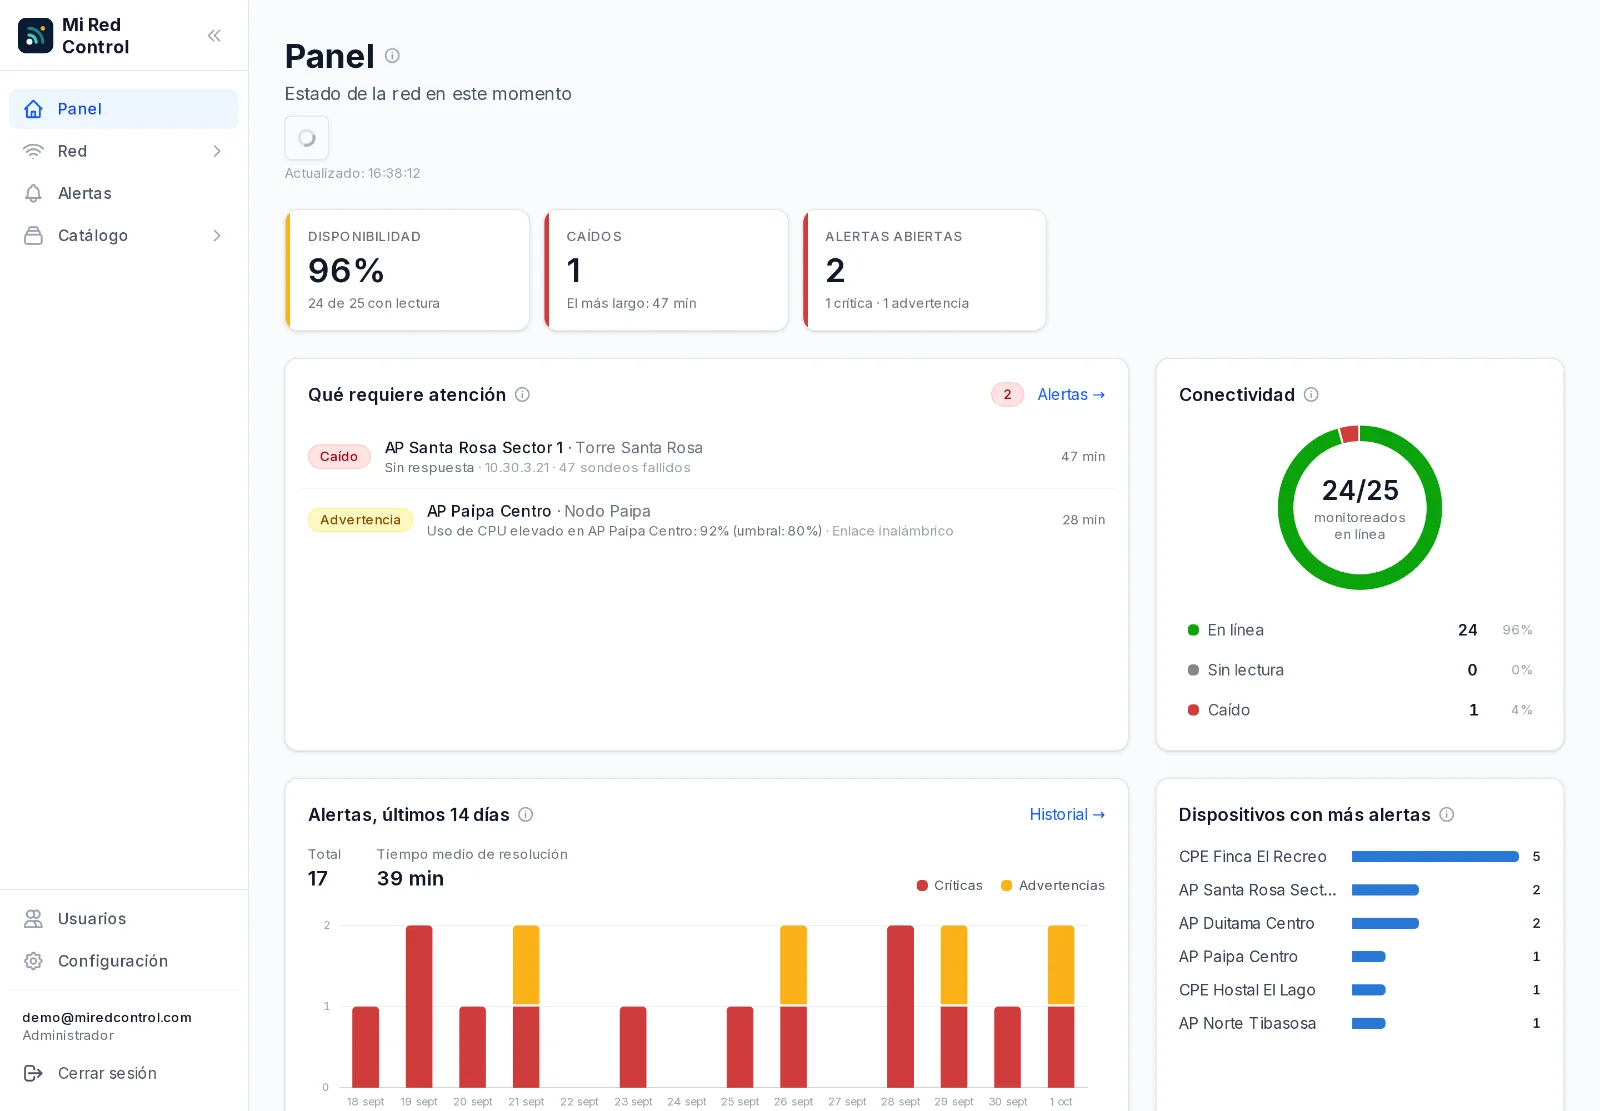Click the Actualizado: 16:38:12 timestamp
Screen dimensions: 1600x1111
coord(352,173)
